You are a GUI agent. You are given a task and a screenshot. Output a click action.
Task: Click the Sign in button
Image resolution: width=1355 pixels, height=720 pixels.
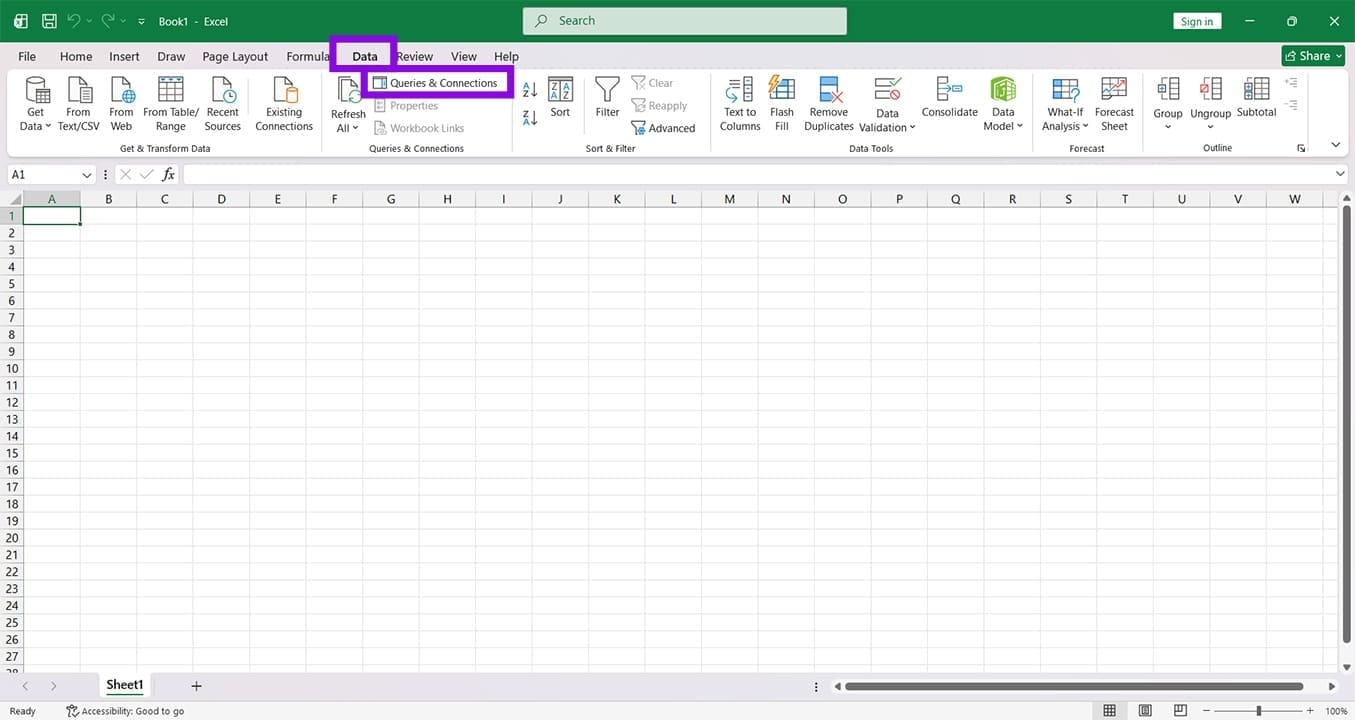coord(1196,21)
